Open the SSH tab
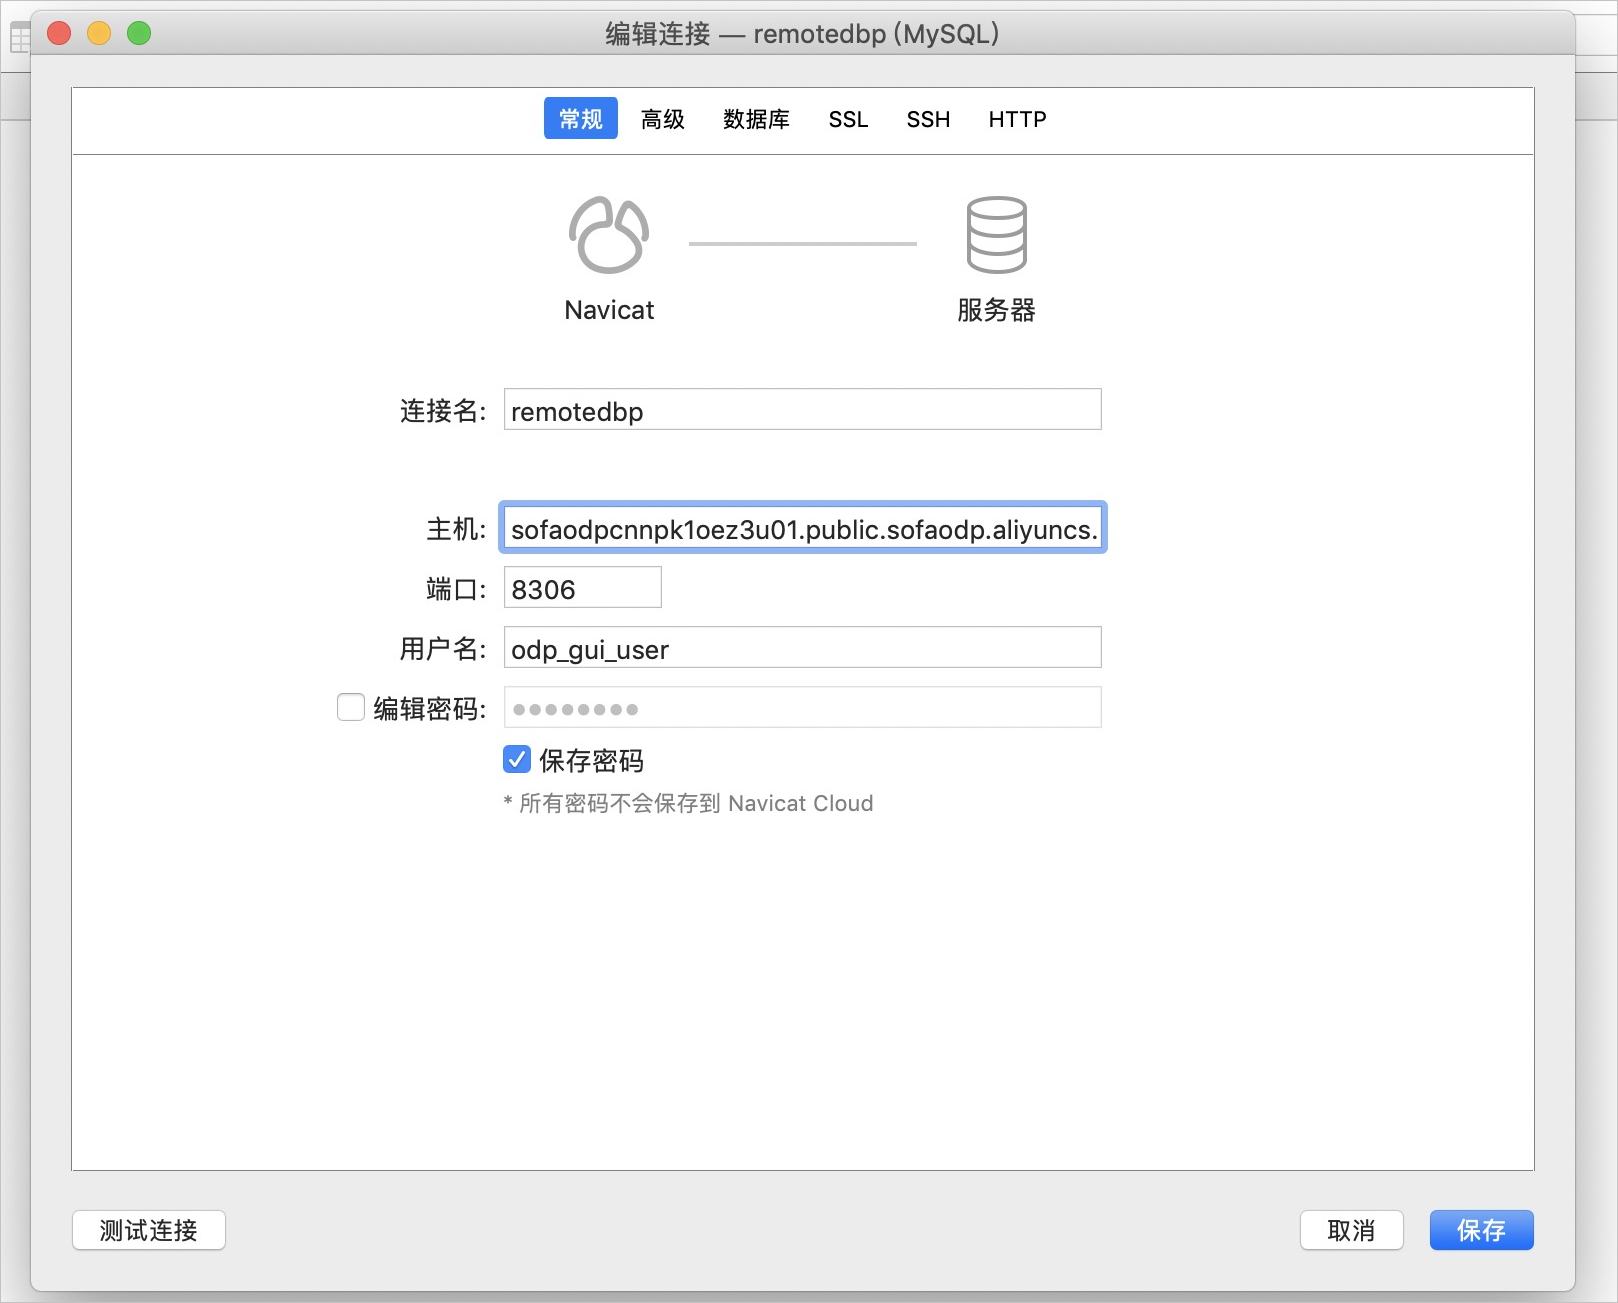Viewport: 1618px width, 1303px height. 928,119
